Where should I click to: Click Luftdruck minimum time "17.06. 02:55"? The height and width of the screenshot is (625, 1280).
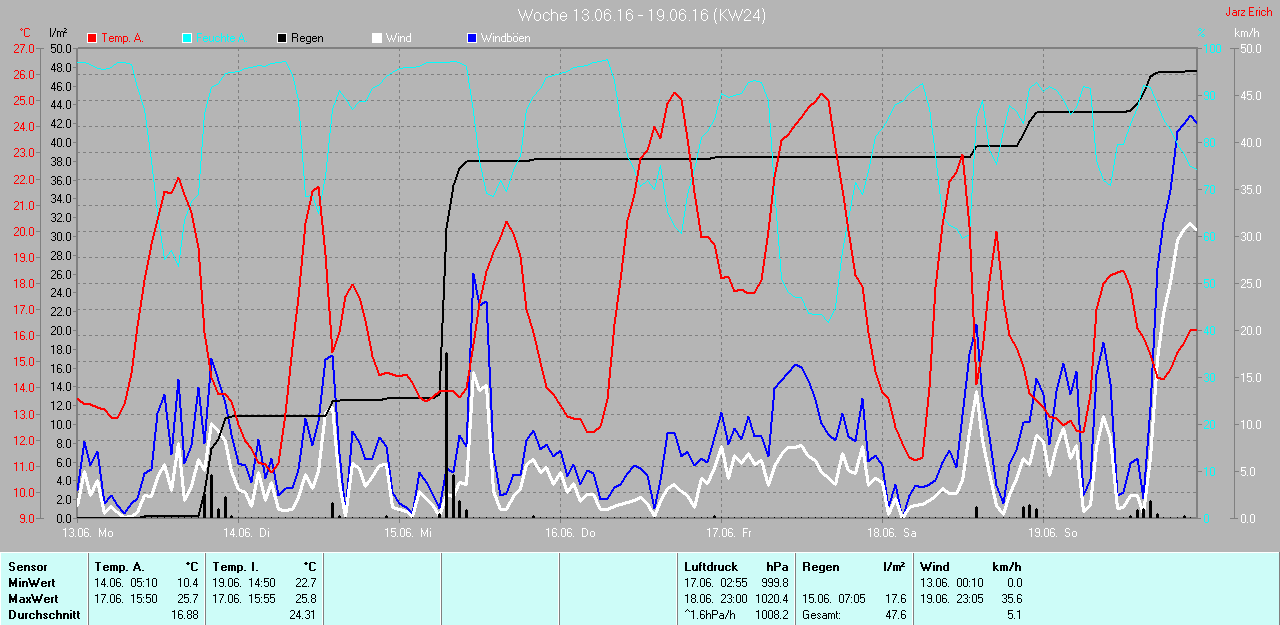pos(717,583)
